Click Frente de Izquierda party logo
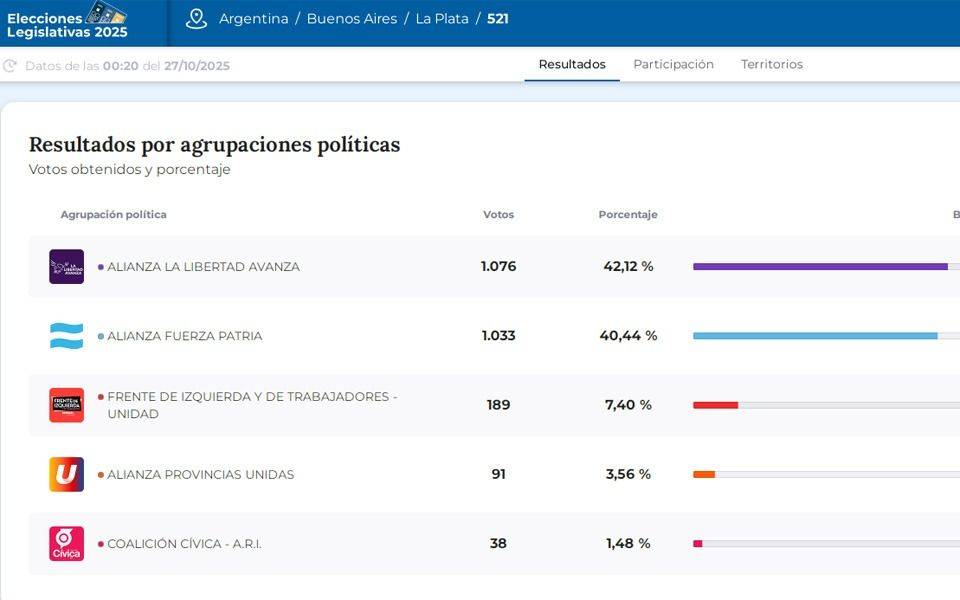The image size is (960, 600). coord(67,405)
